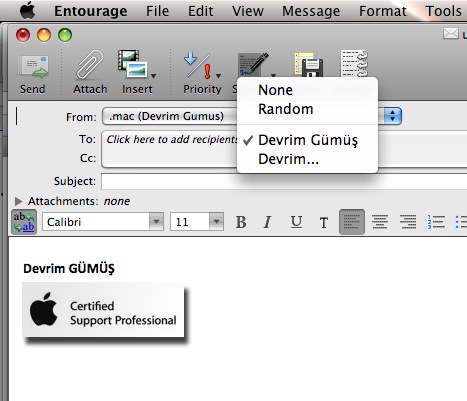Viewport: 467px width, 401px height.
Task: Click the Signature pen icon
Action: click(x=253, y=65)
